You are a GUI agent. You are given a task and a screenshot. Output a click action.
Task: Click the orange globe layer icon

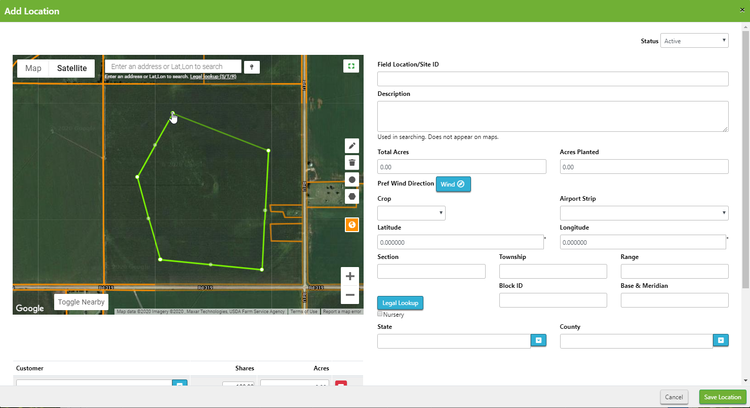click(x=352, y=225)
